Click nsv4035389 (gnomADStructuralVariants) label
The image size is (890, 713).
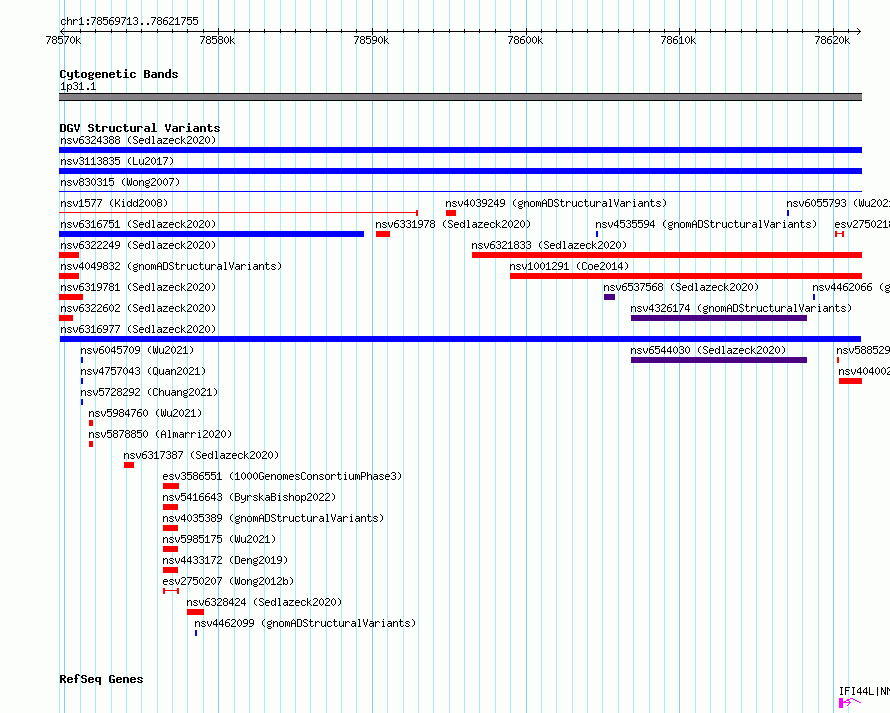[x=273, y=518]
